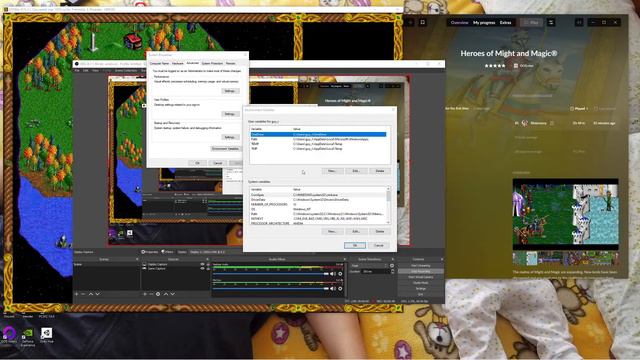The width and height of the screenshot is (640, 360).
Task: Click Stop Recording in OBS Controls
Action: click(x=420, y=271)
